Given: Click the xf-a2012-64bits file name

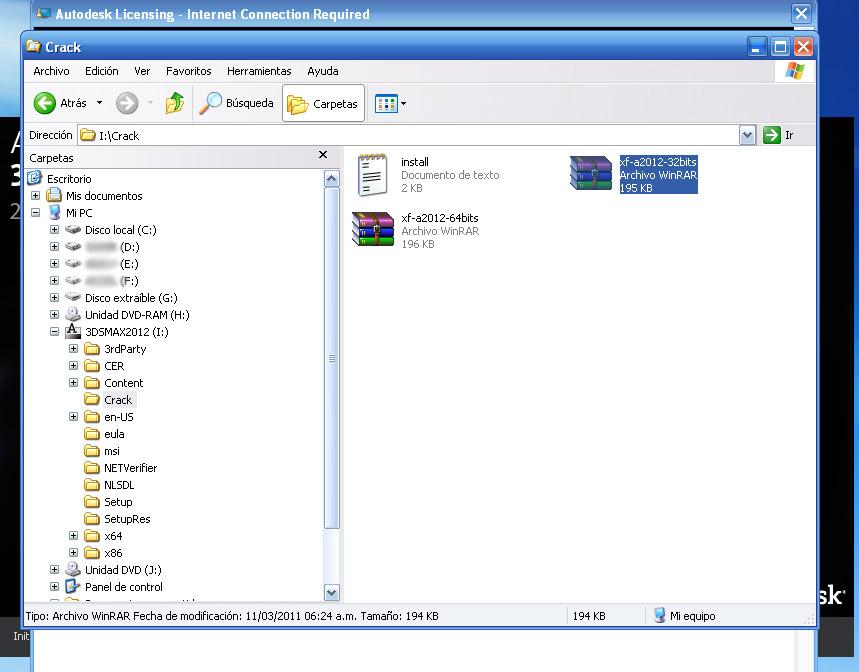Looking at the screenshot, I should [439, 218].
